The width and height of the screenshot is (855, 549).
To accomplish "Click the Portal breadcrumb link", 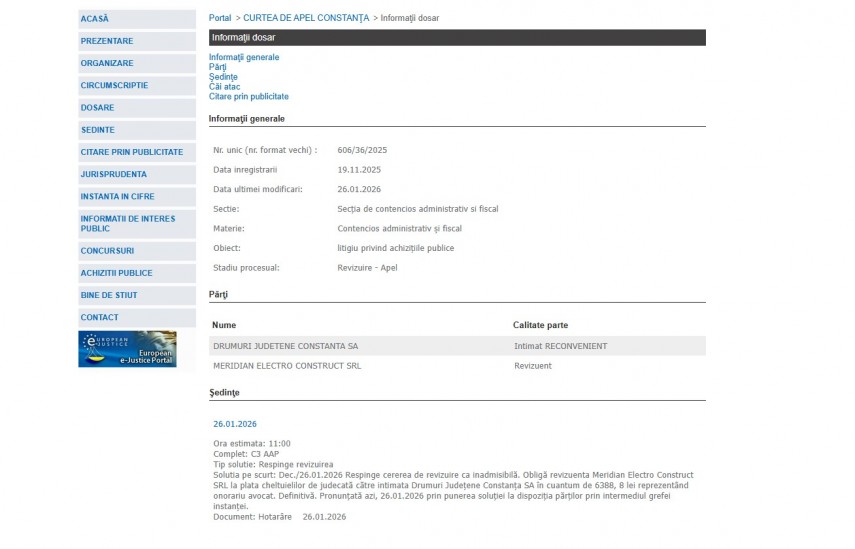I will (220, 18).
